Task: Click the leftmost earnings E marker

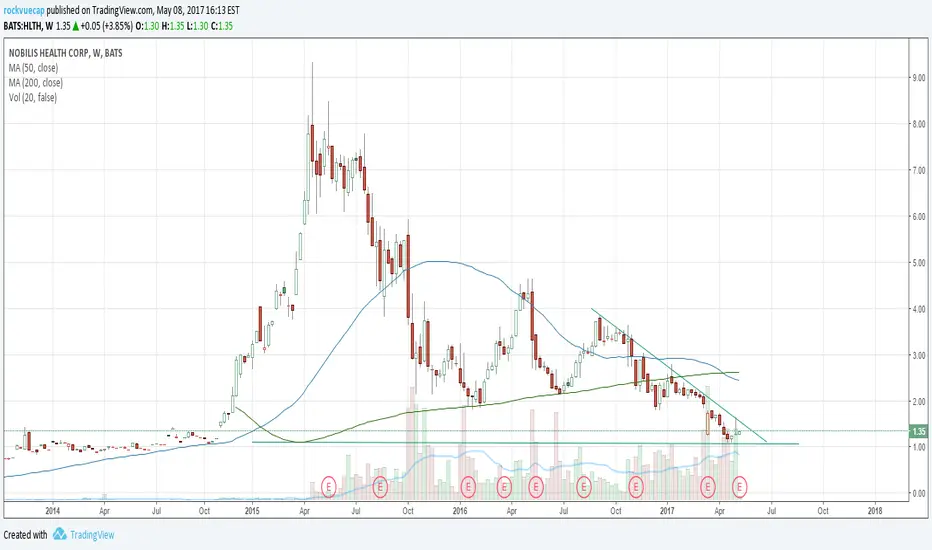Action: pos(329,487)
